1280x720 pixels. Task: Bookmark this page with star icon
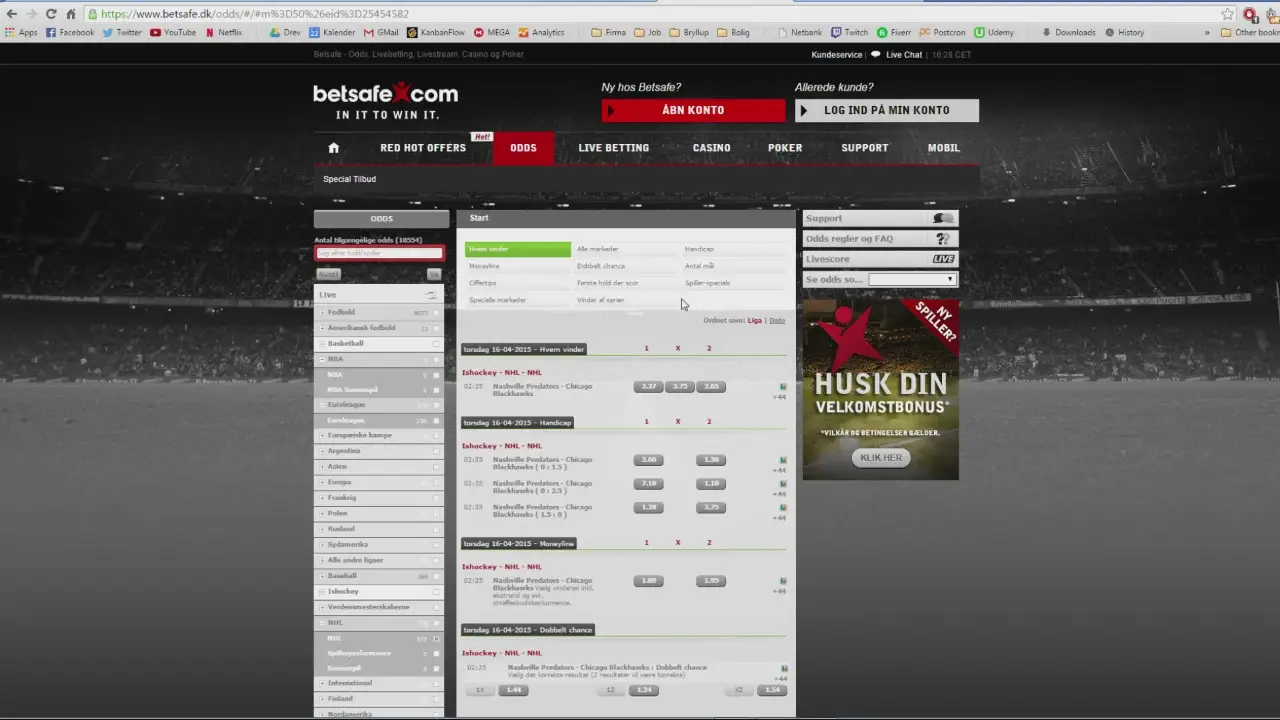[x=1227, y=14]
